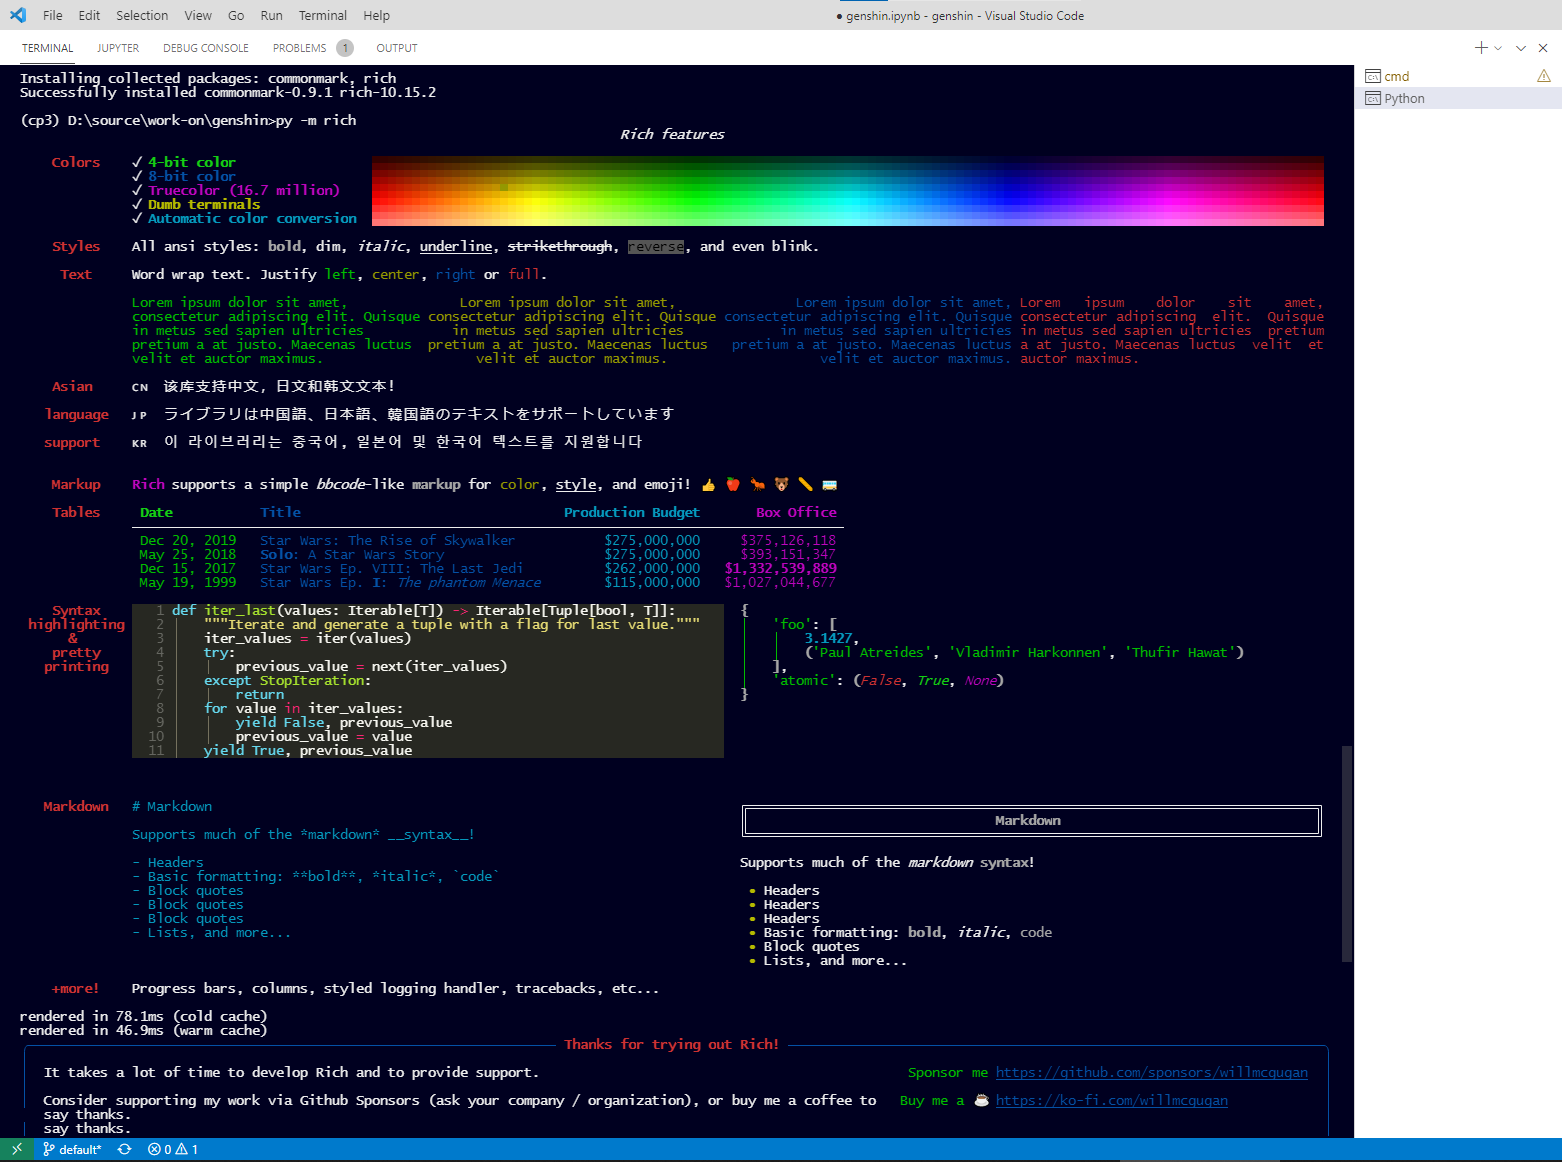Image resolution: width=1562 pixels, height=1162 pixels.
Task: Create a new terminal with plus icon
Action: click(x=1481, y=48)
